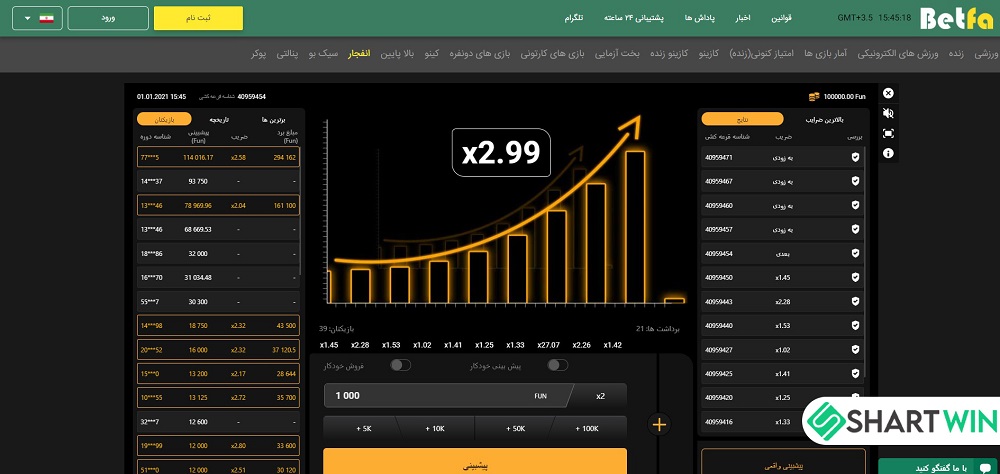The width and height of the screenshot is (1000, 474).
Task: Verify draw 40959460 via shield icon
Action: (855, 205)
